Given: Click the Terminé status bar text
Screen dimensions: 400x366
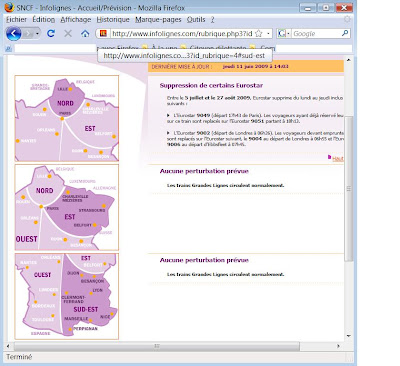Looking at the screenshot, I should pyautogui.click(x=19, y=357).
